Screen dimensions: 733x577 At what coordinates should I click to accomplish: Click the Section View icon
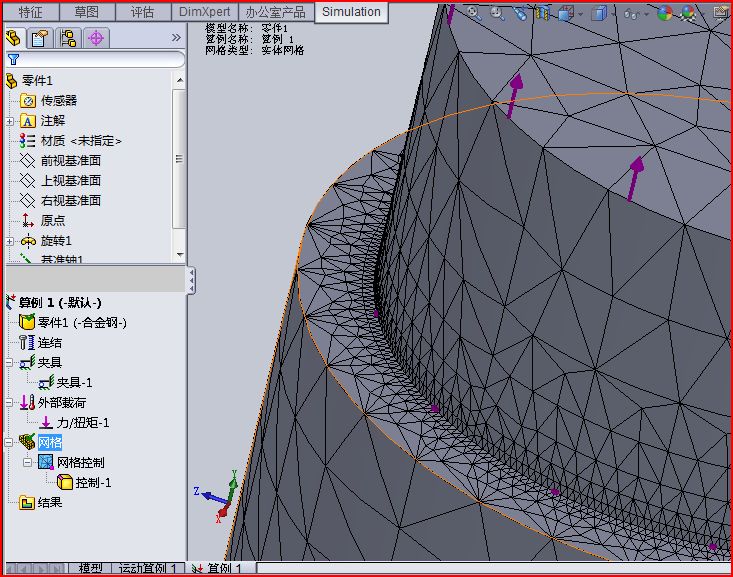click(x=542, y=13)
